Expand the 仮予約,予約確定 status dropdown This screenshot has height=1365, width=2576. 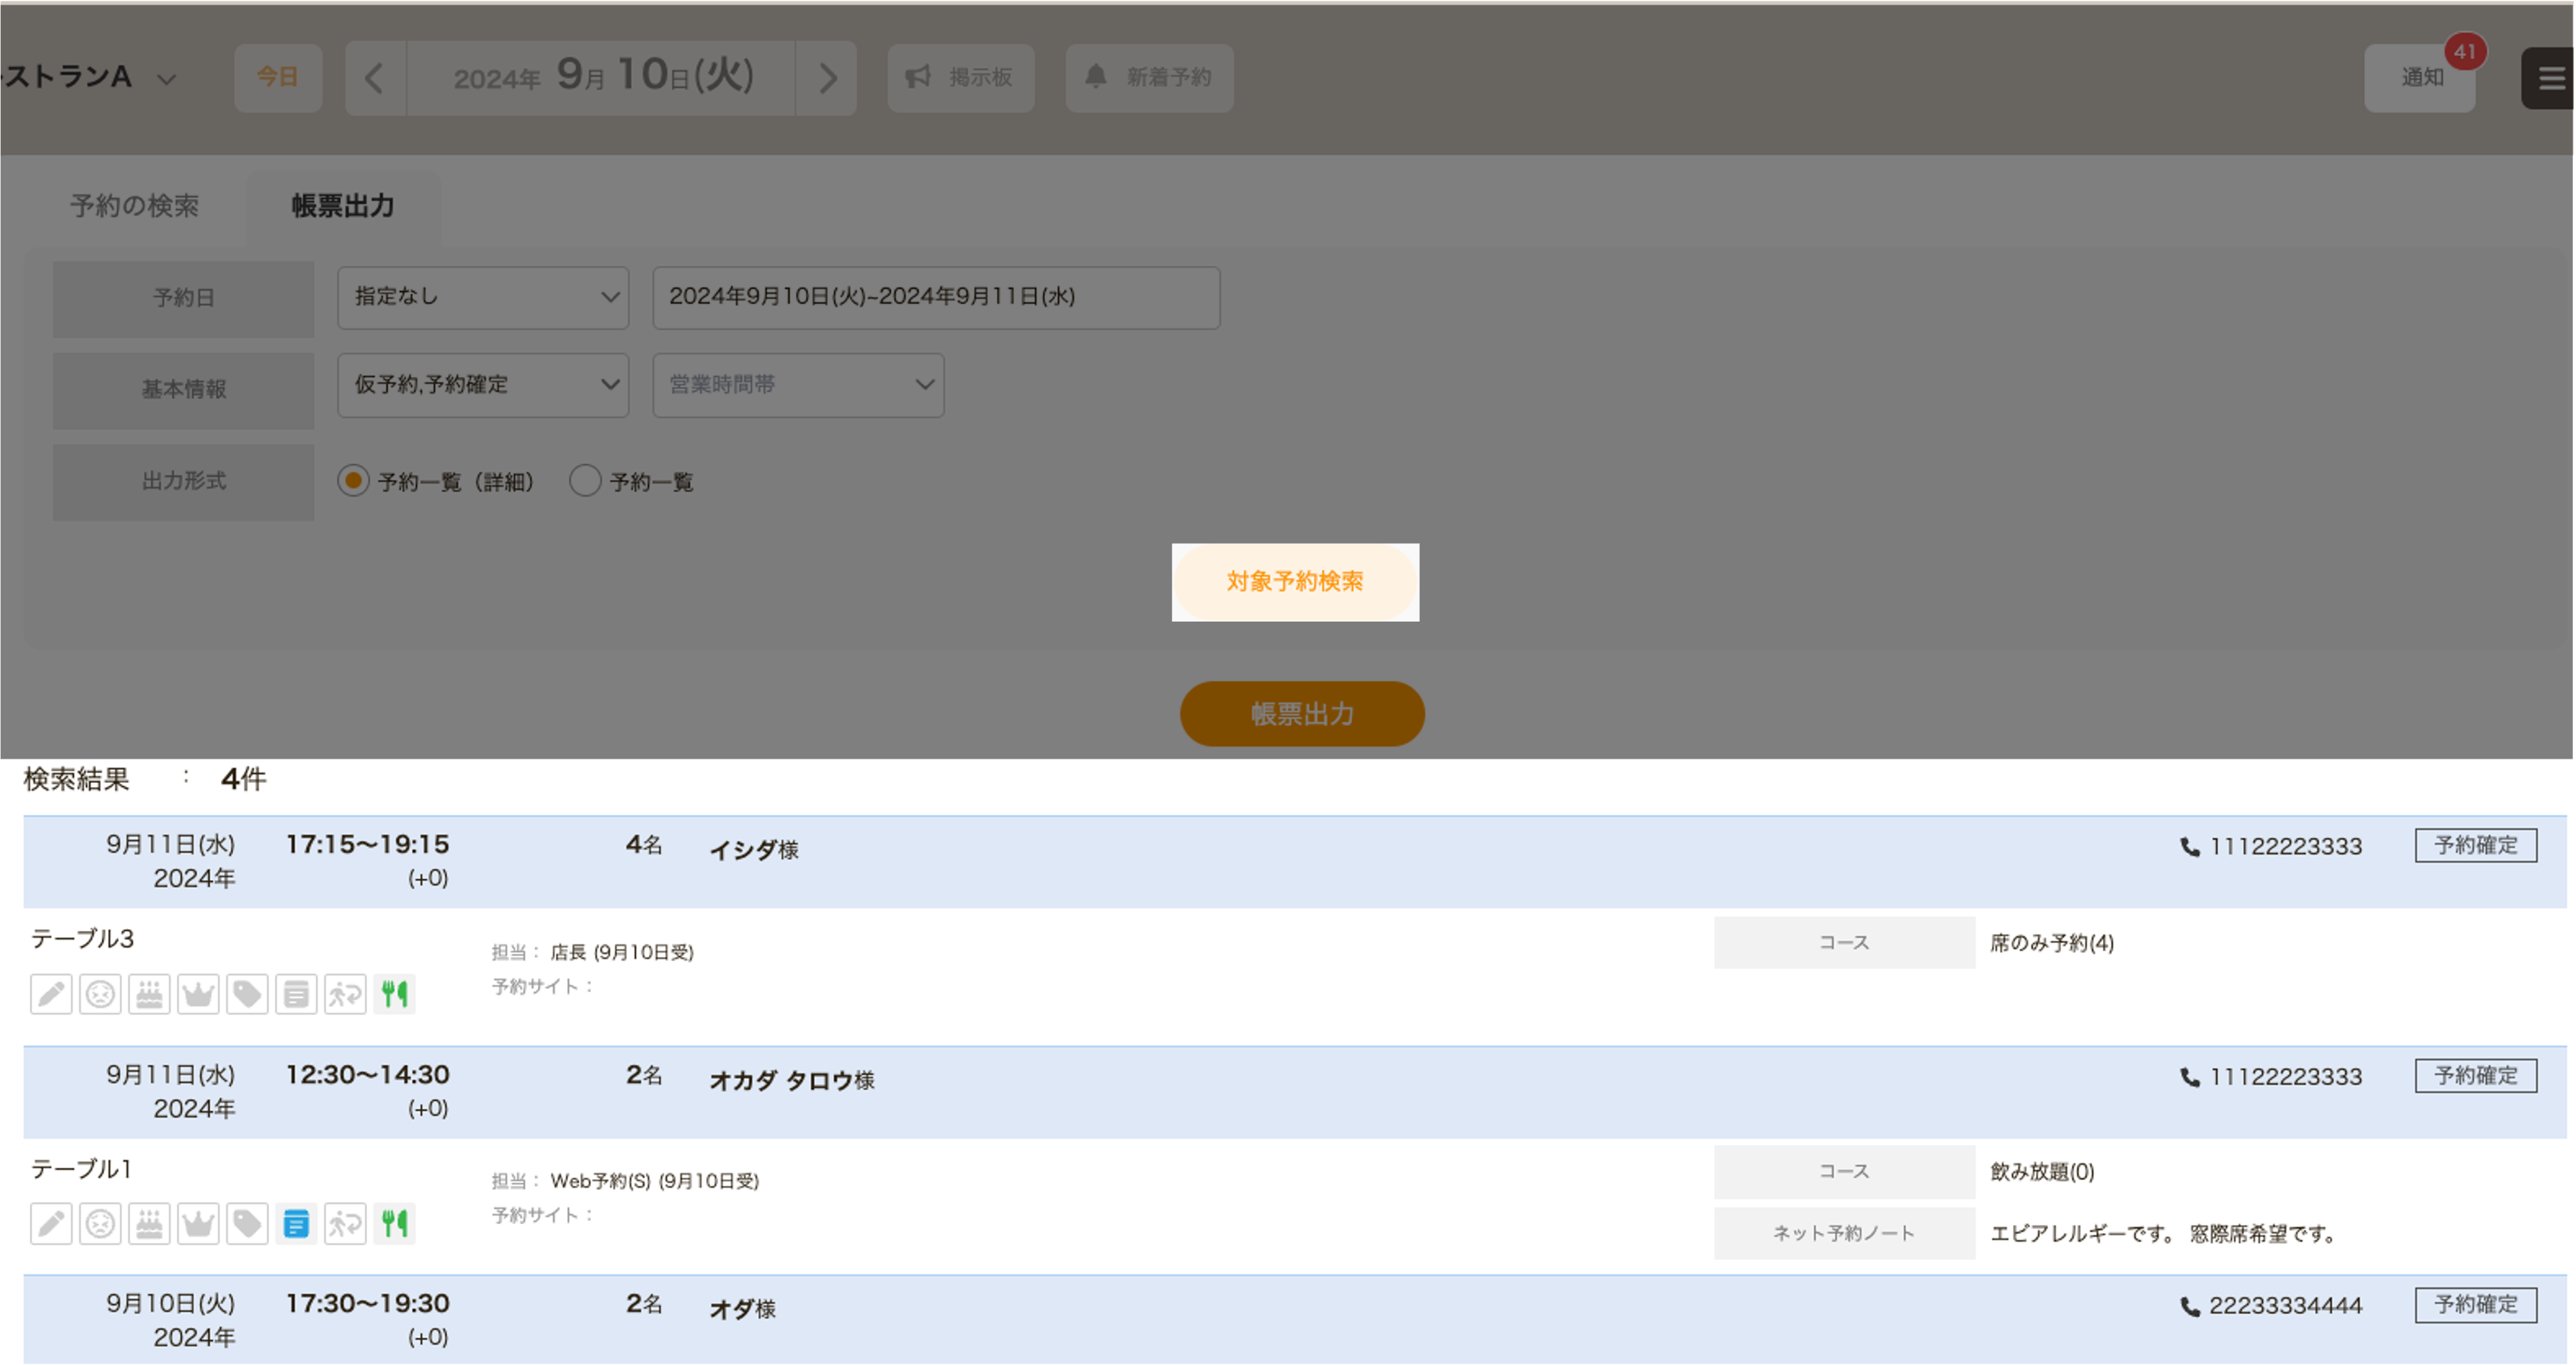(x=483, y=385)
